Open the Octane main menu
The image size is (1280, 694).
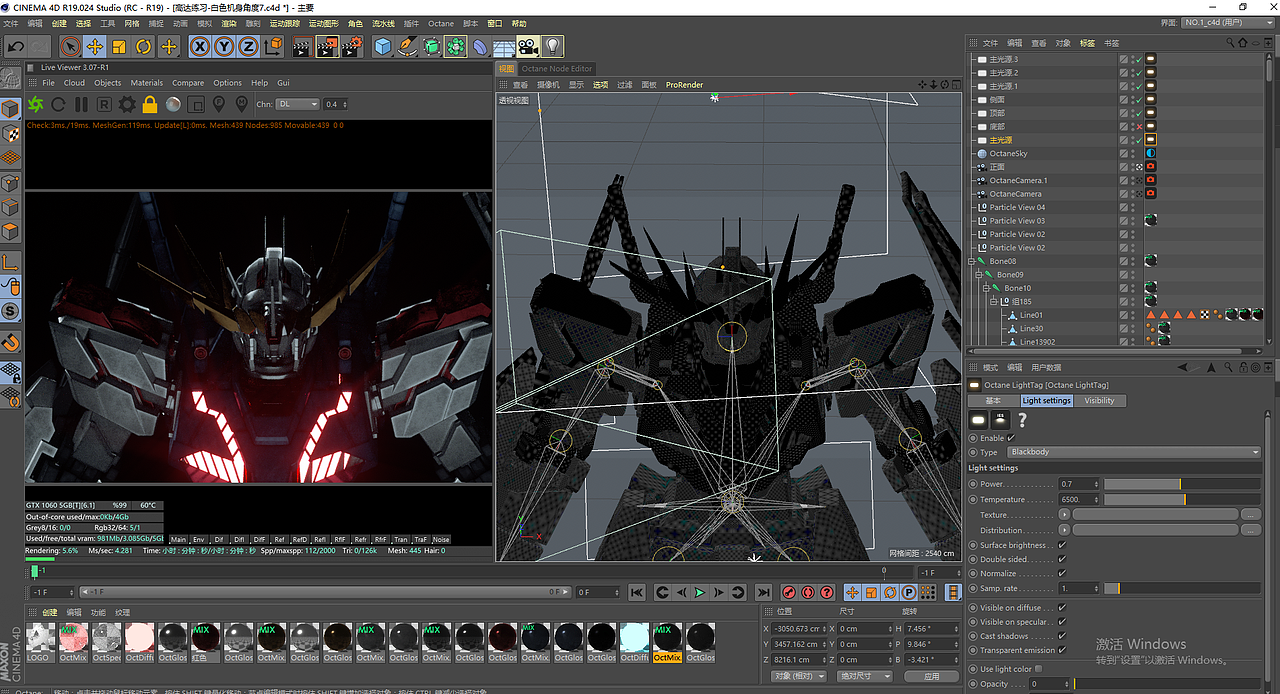441,23
